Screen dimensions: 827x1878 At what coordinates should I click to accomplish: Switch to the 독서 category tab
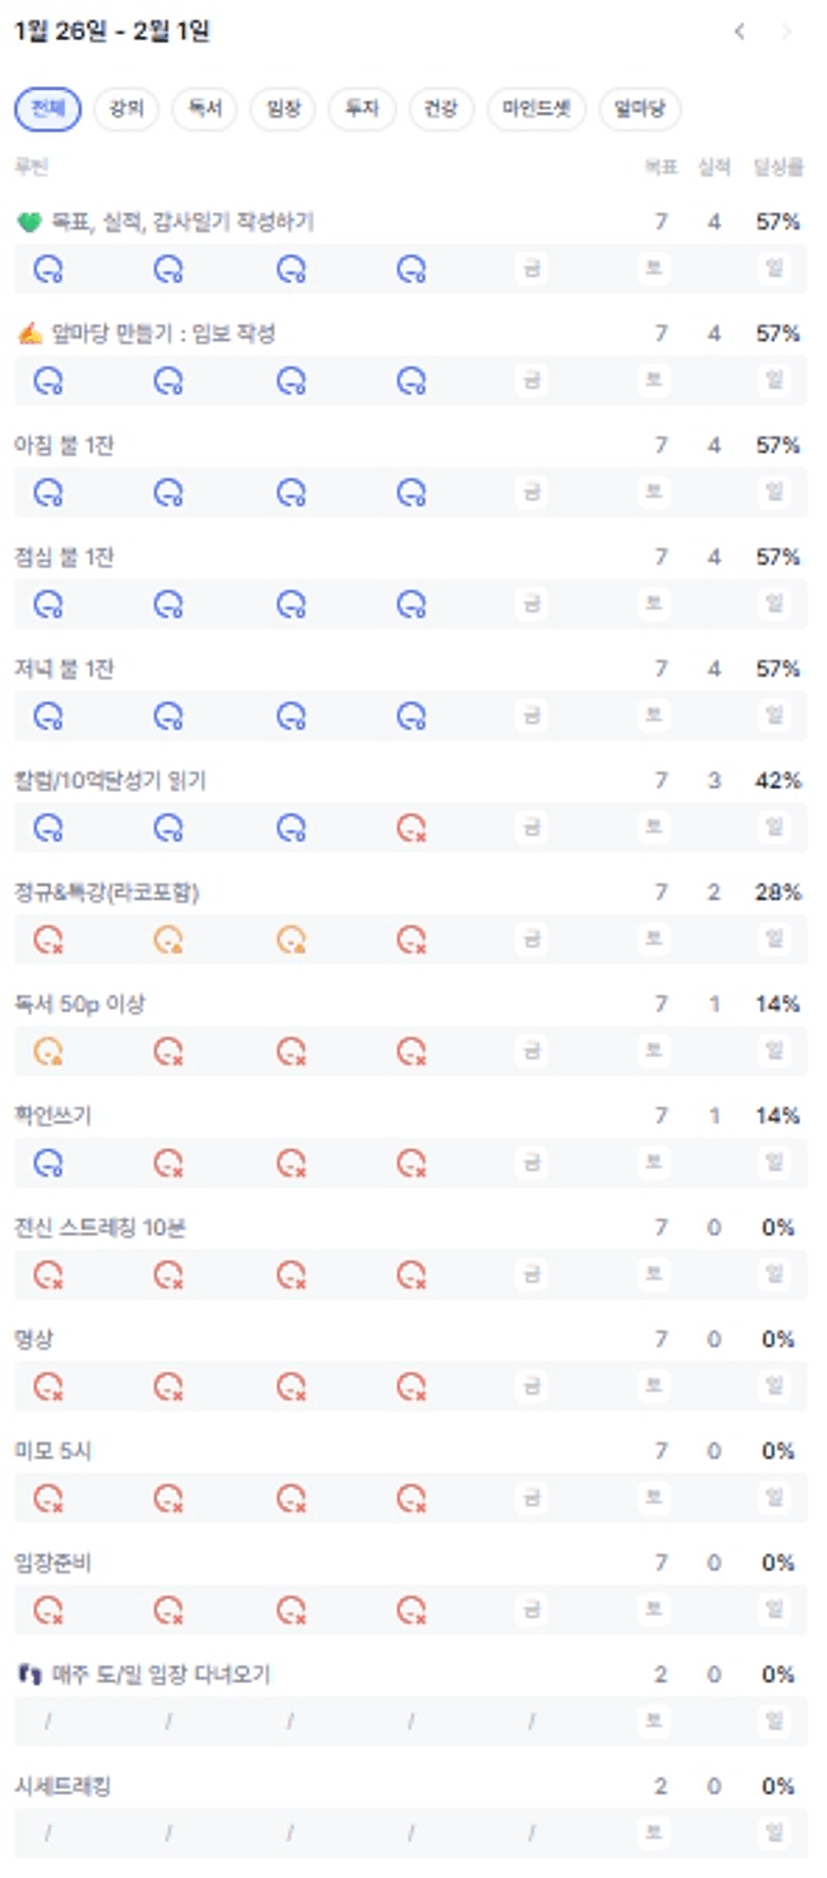click(205, 109)
